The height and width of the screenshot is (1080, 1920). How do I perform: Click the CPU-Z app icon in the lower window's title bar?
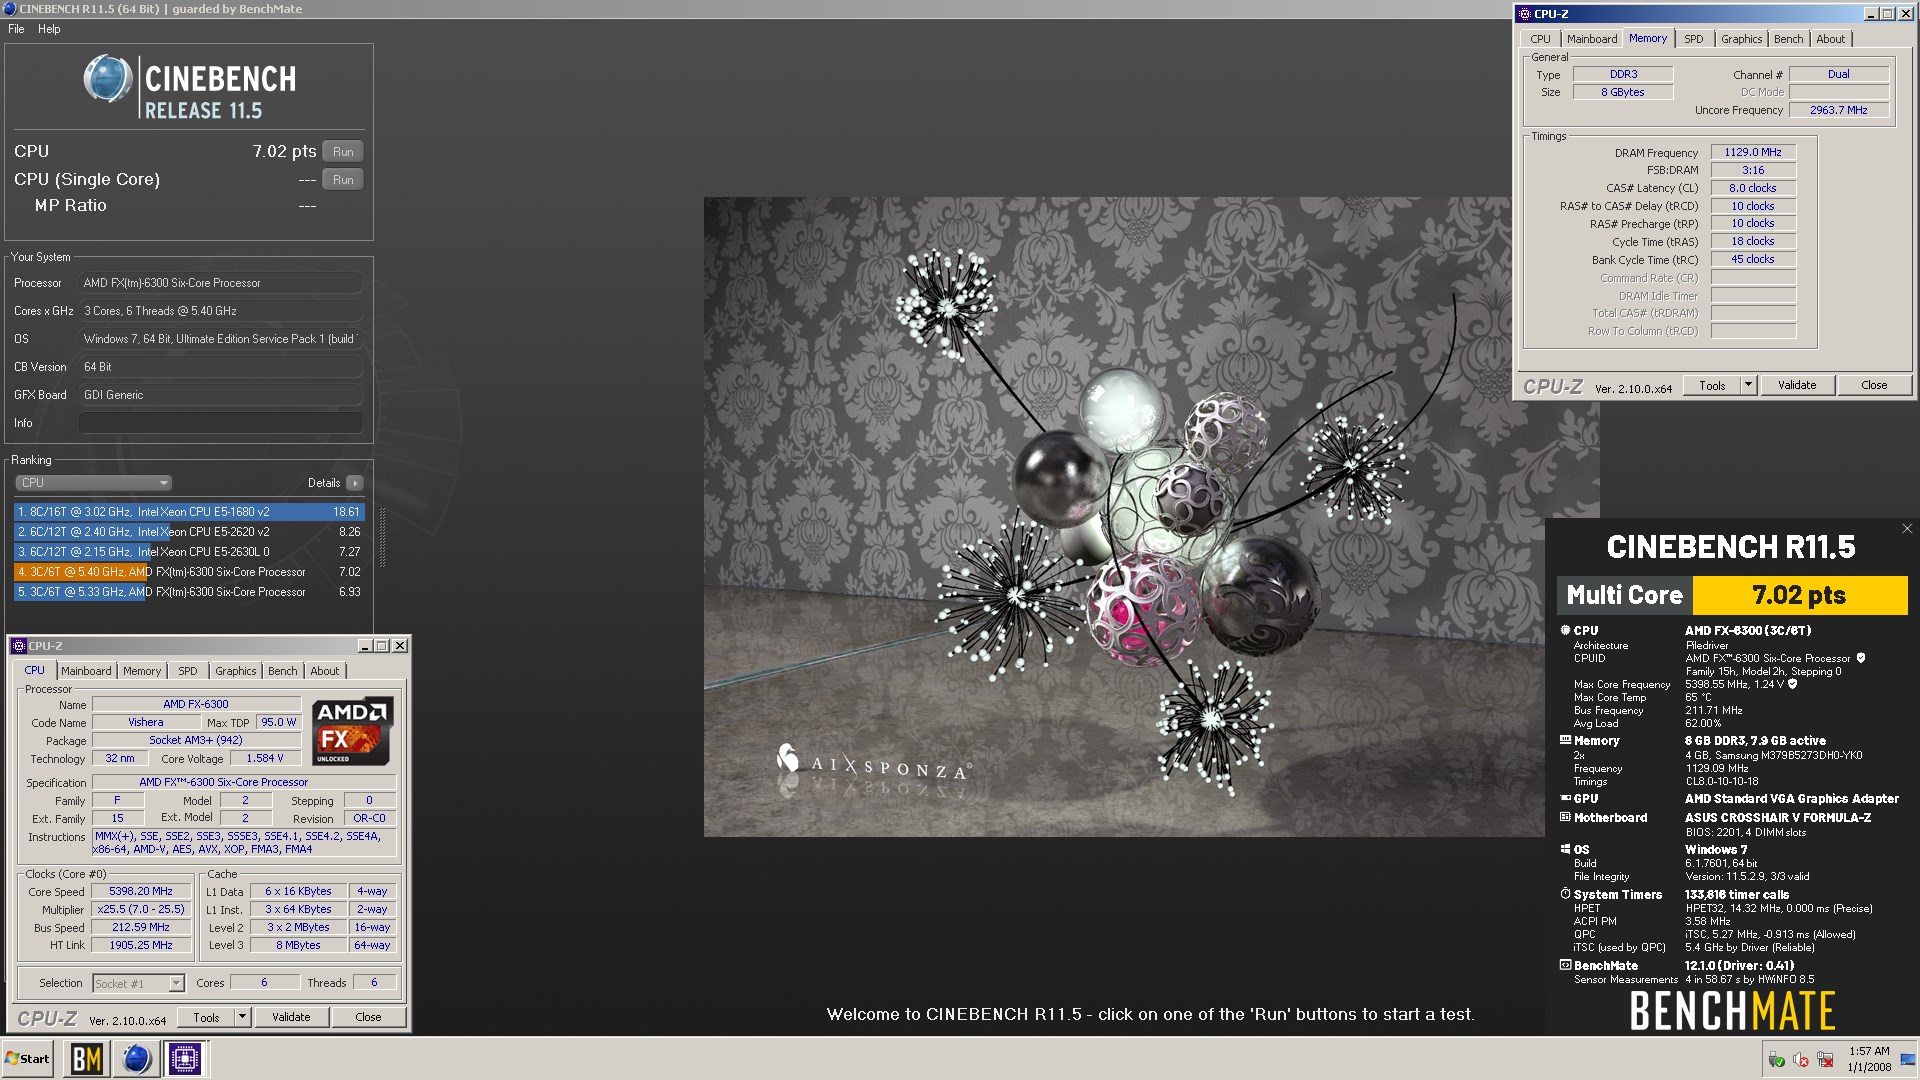pyautogui.click(x=20, y=646)
